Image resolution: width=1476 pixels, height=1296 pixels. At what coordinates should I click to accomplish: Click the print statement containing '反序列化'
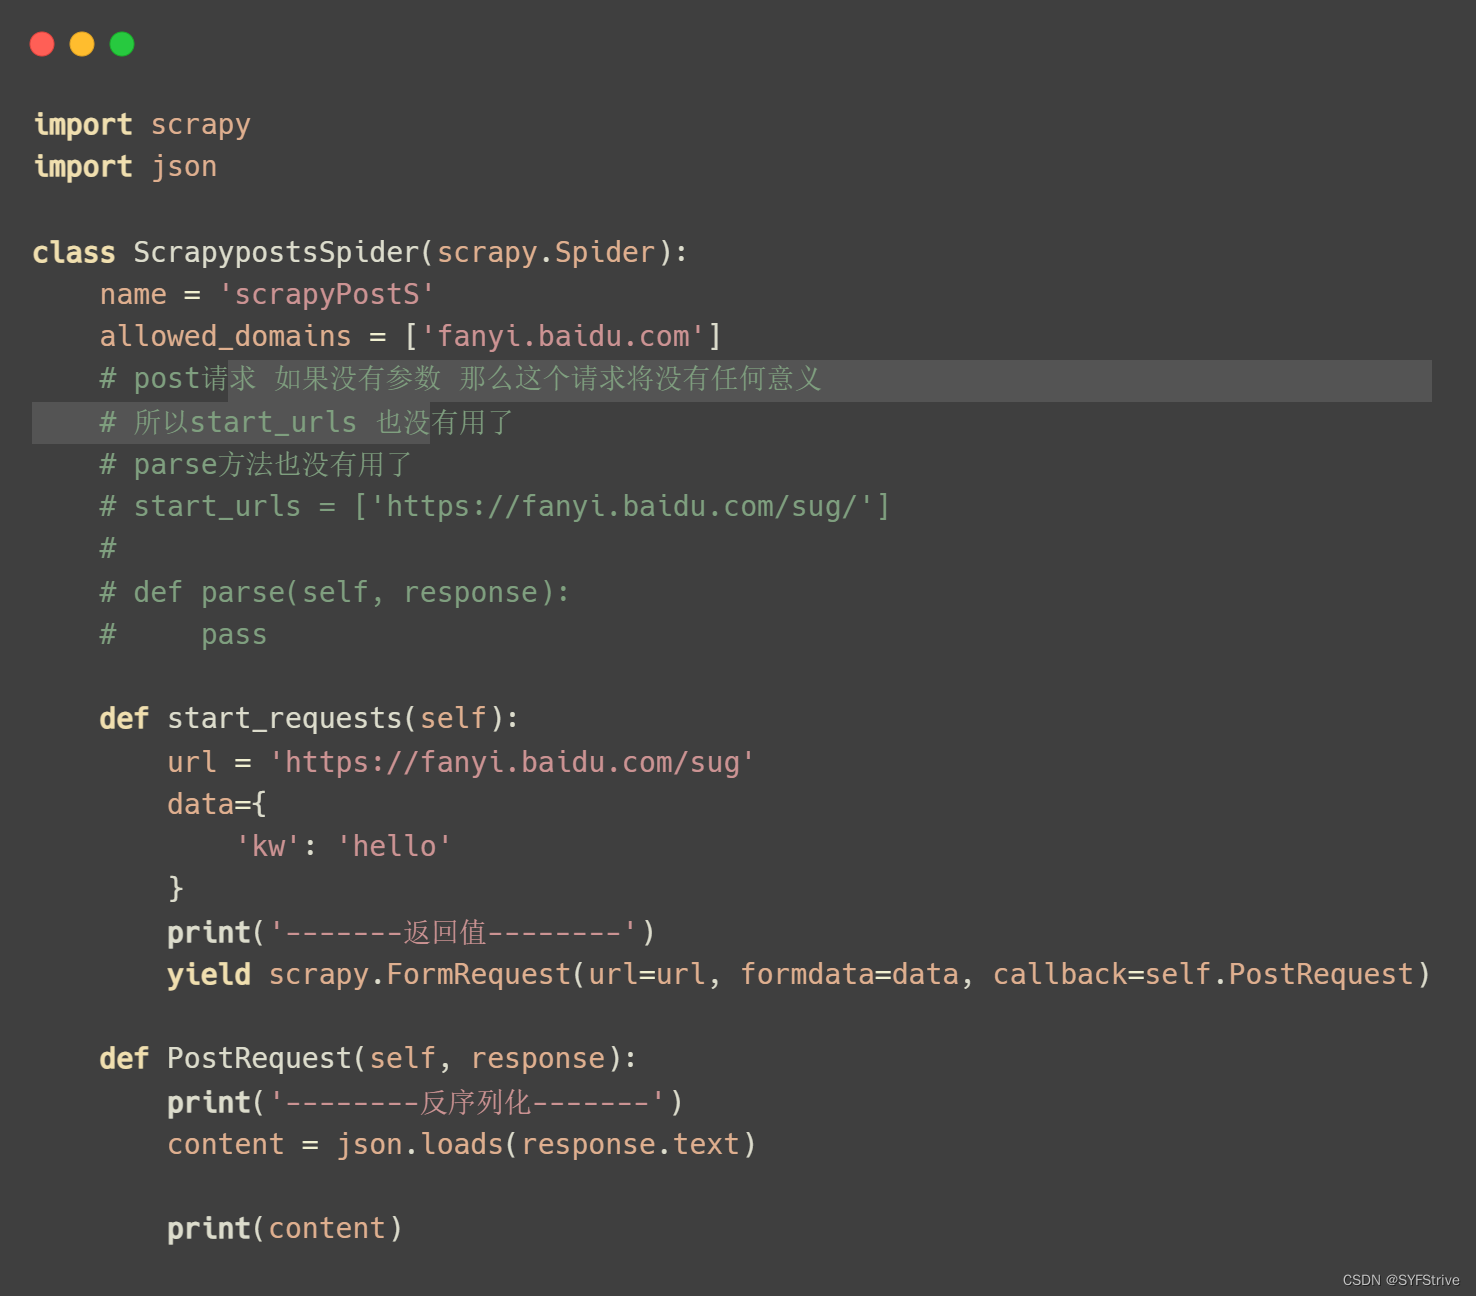click(x=425, y=1102)
